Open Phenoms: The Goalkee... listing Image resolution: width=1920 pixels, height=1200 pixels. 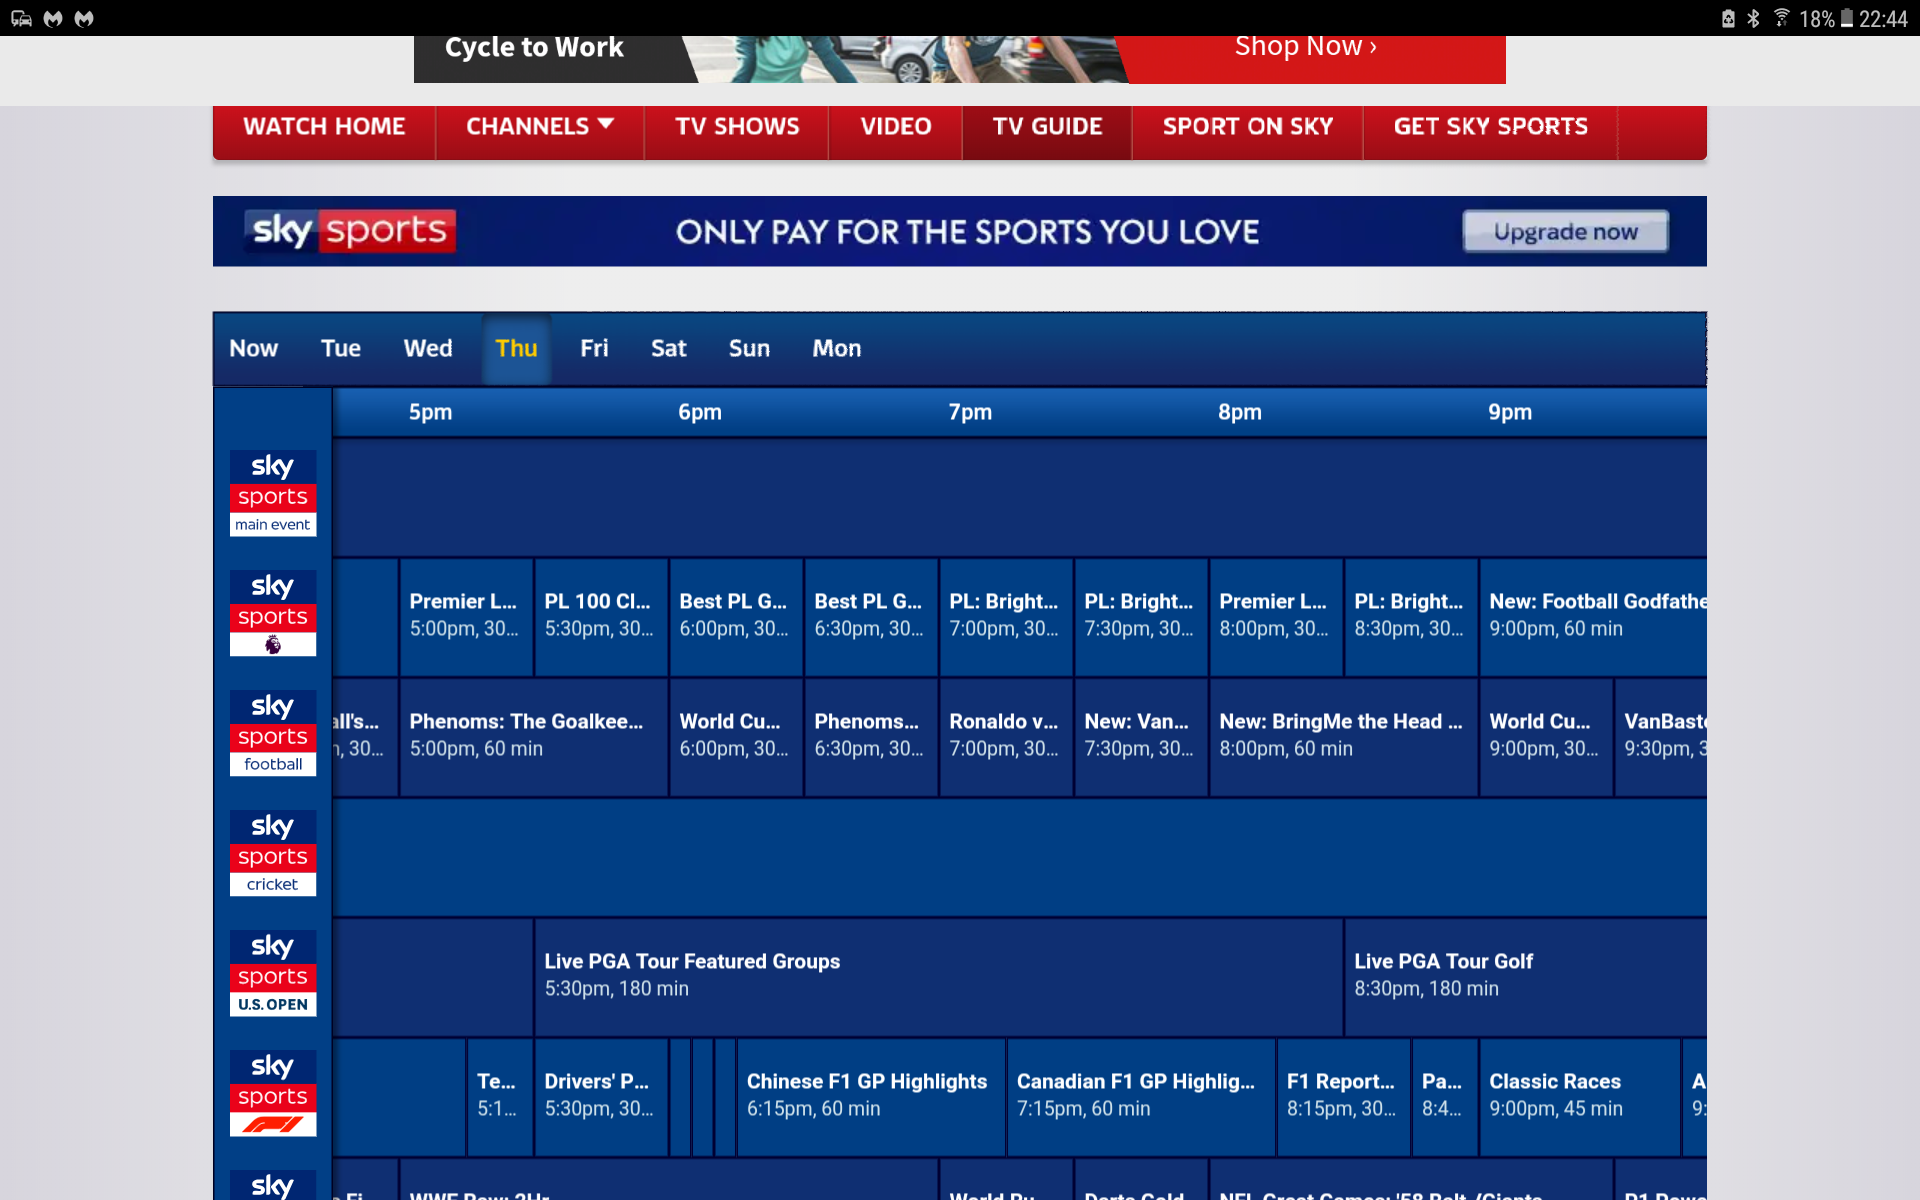(534, 736)
